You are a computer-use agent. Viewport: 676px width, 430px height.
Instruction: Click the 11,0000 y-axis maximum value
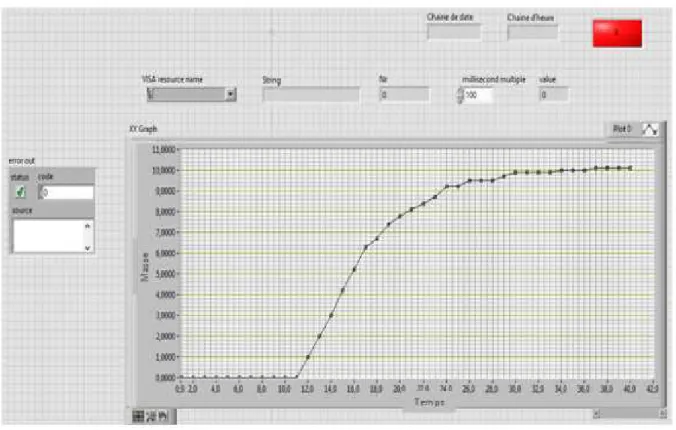(x=163, y=150)
